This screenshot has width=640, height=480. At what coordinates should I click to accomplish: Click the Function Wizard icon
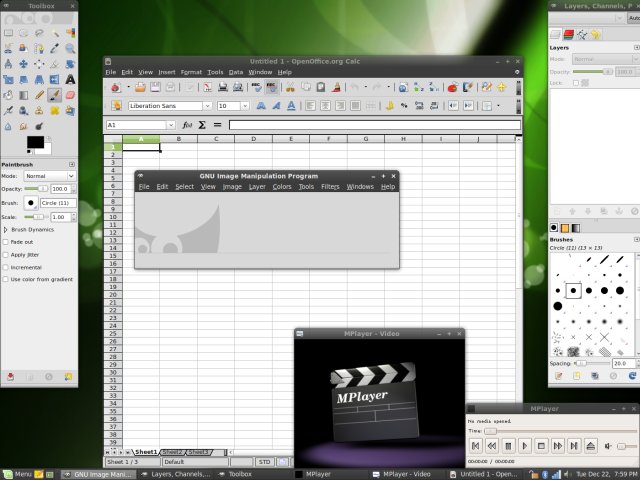pos(186,125)
